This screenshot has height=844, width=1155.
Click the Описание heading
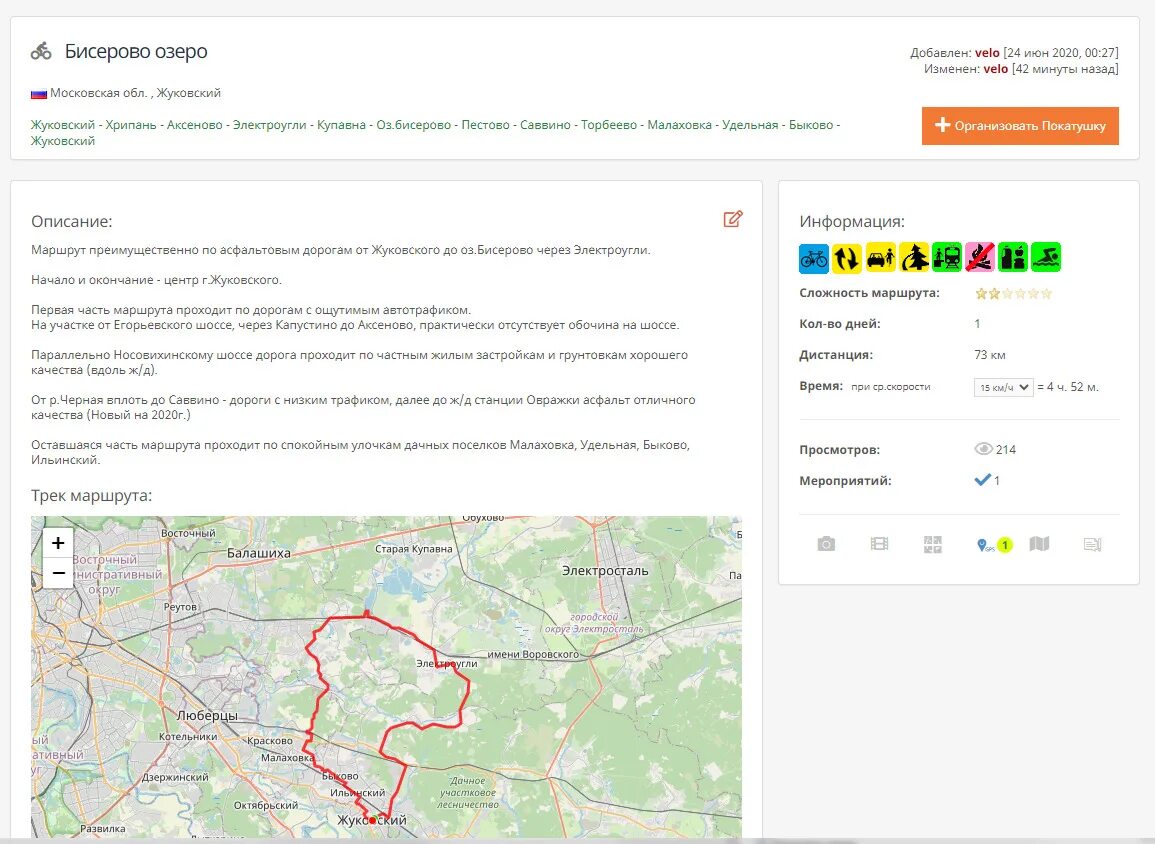click(71, 222)
